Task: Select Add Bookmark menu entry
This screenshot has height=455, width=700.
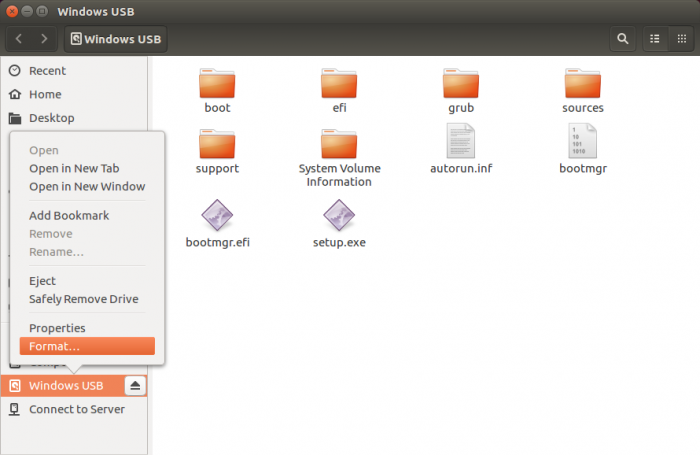Action: pos(69,215)
